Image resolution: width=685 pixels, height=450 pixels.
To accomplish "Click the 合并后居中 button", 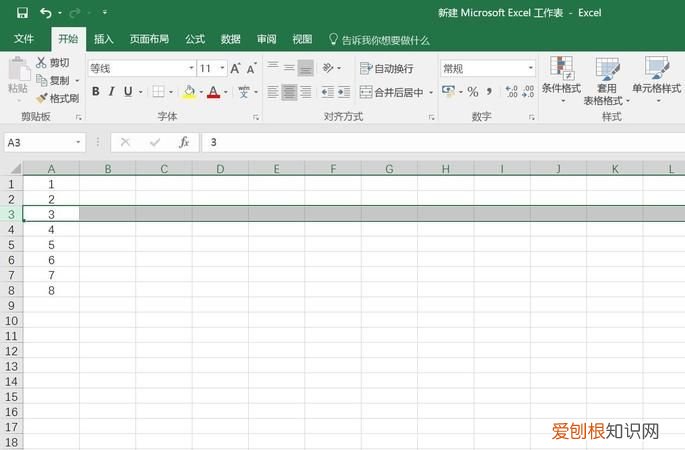I will (x=391, y=92).
